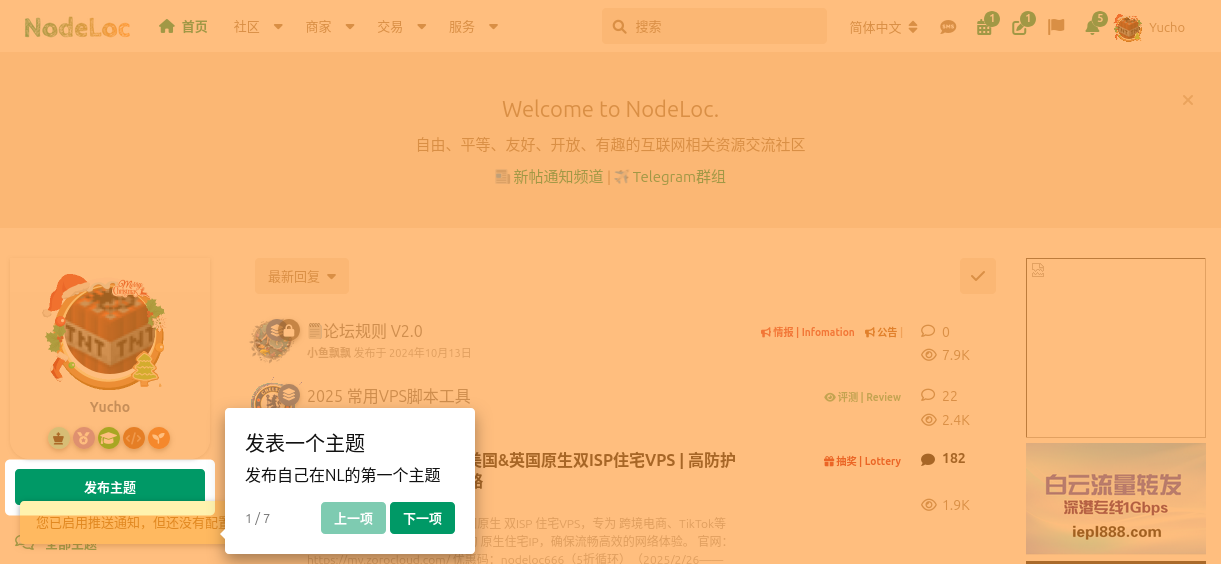Image resolution: width=1221 pixels, height=564 pixels.
Task: Click the large TNT profile avatar
Action: coord(105,332)
